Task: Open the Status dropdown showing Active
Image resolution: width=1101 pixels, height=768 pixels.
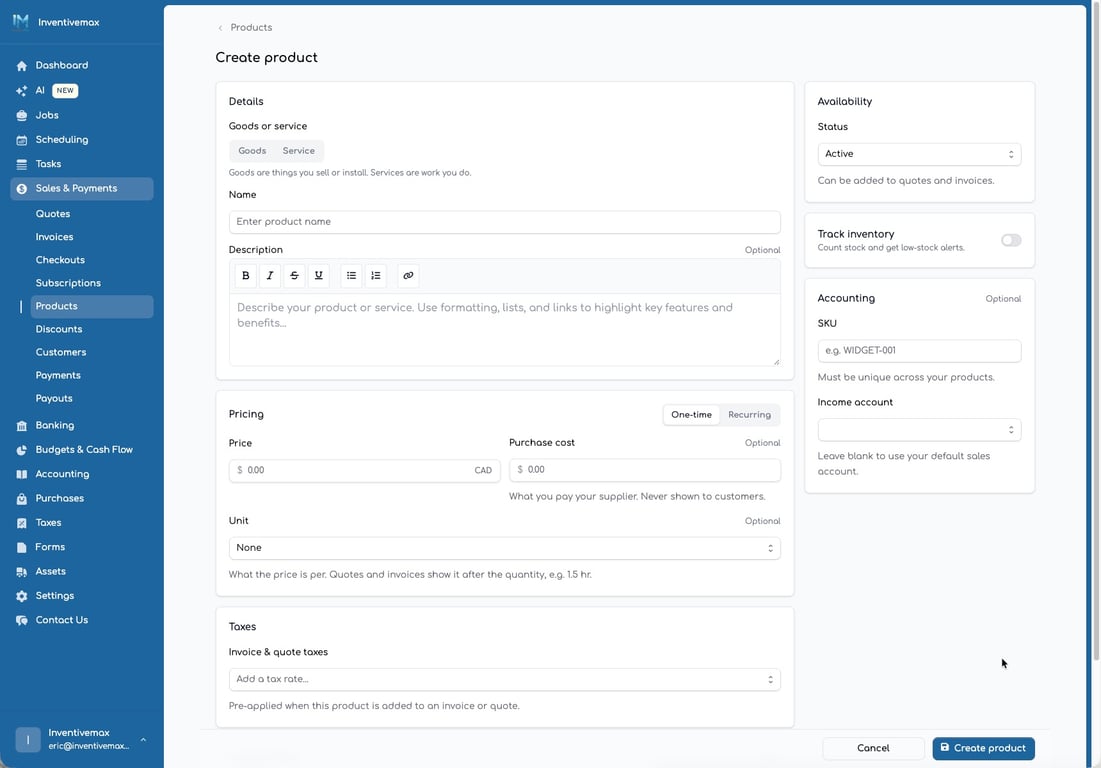Action: (919, 154)
